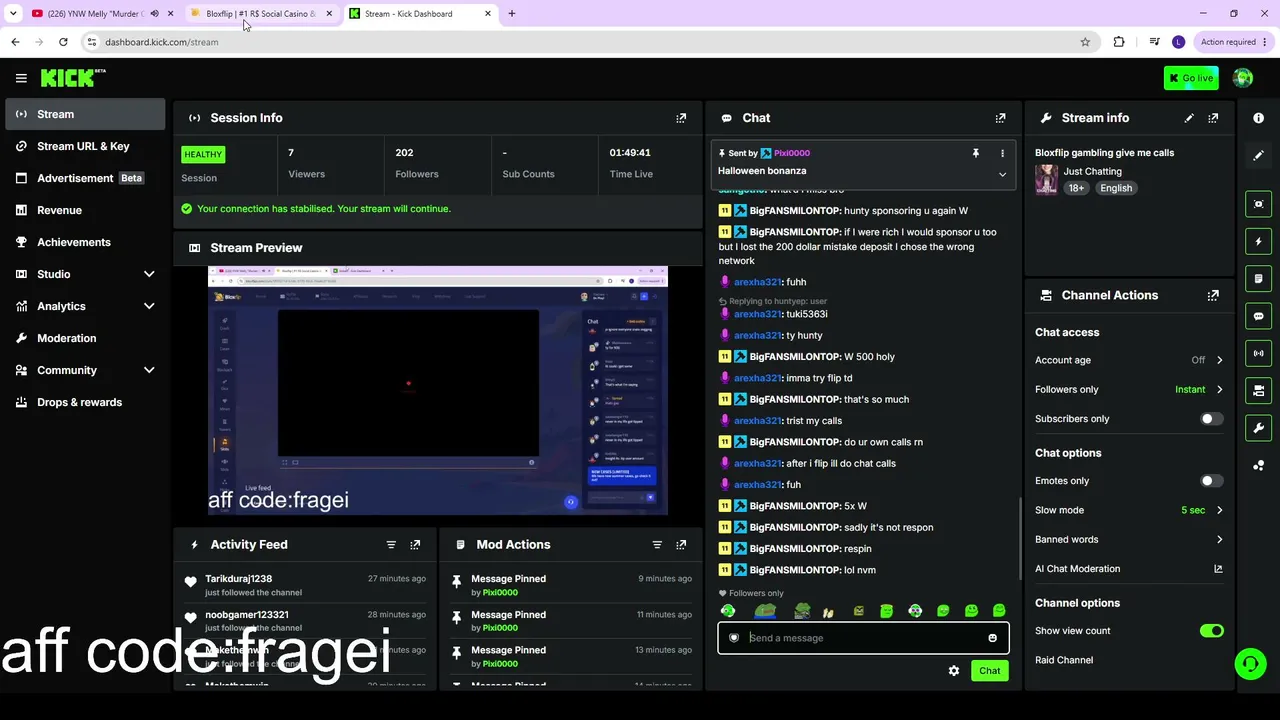This screenshot has width=1280, height=720.
Task: Open the emoji picker in the message box
Action: pyautogui.click(x=992, y=638)
